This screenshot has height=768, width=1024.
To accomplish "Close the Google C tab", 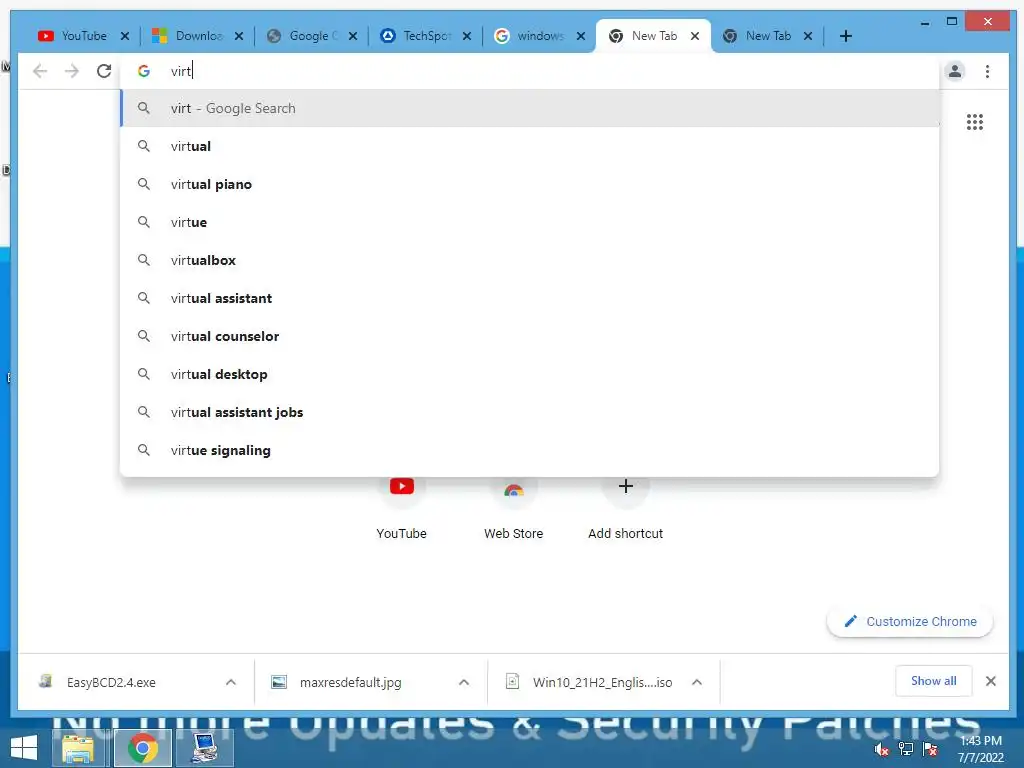I will [353, 36].
